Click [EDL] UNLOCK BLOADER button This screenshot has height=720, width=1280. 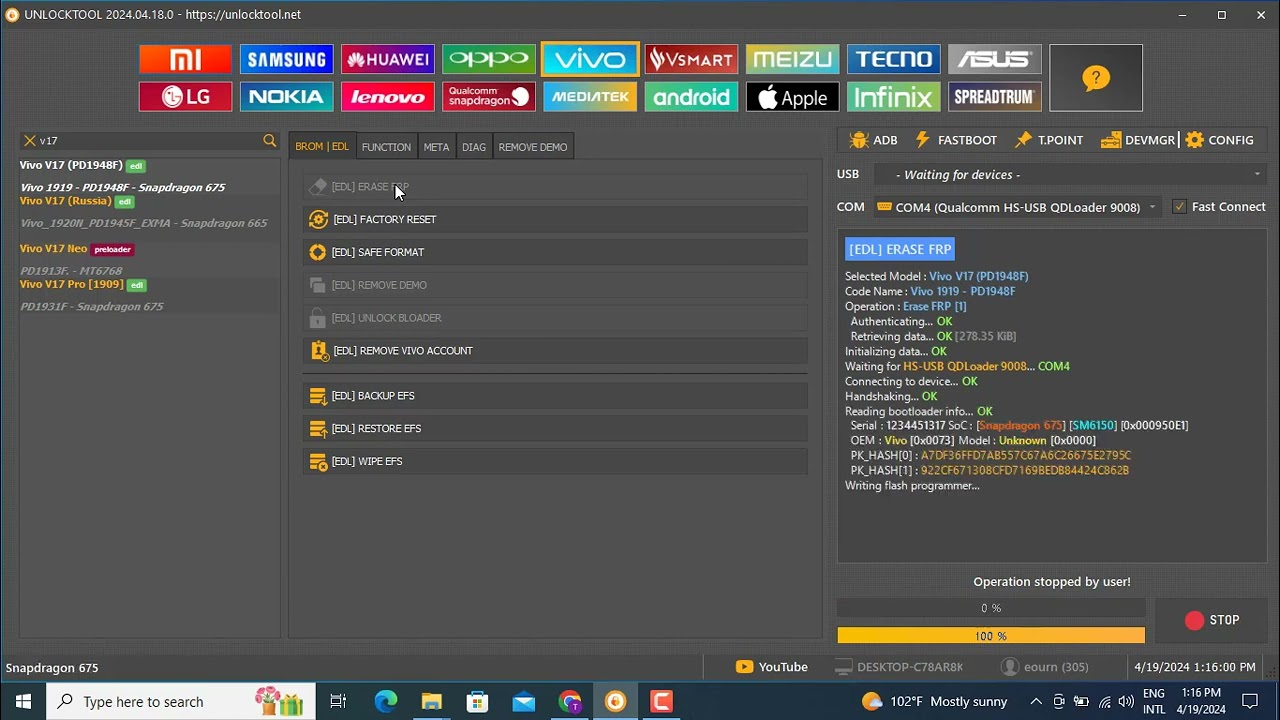point(555,318)
